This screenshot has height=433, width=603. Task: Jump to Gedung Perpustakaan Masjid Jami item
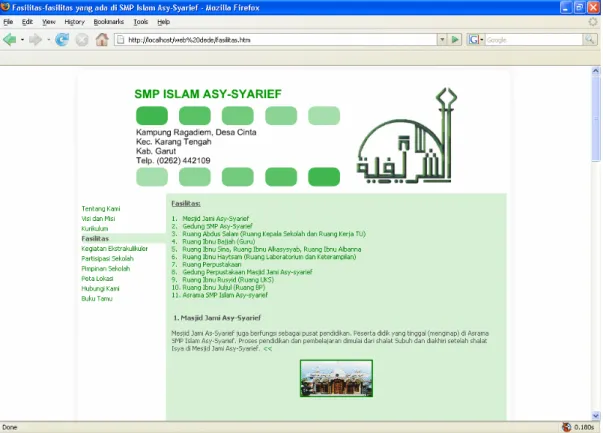(x=247, y=273)
